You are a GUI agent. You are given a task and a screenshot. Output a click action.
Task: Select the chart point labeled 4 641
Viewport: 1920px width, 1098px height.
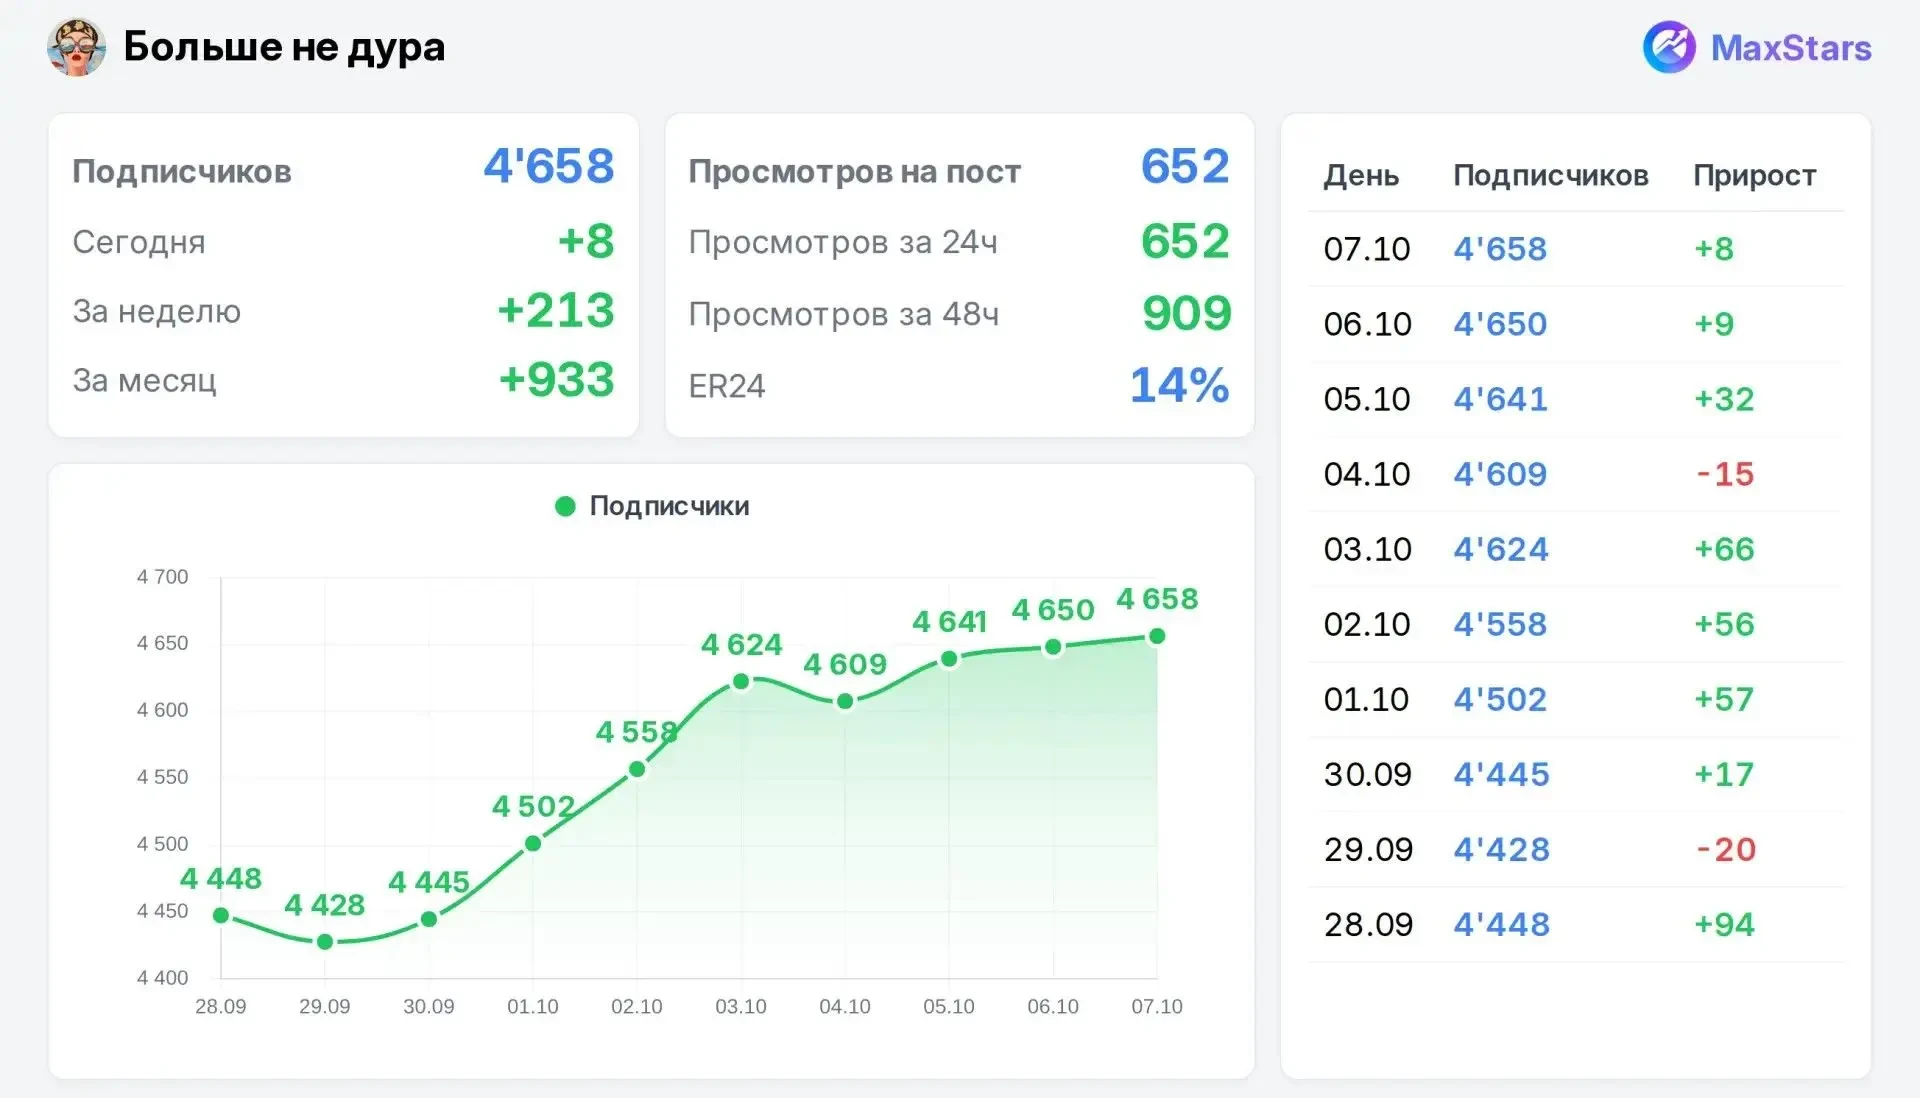point(949,658)
